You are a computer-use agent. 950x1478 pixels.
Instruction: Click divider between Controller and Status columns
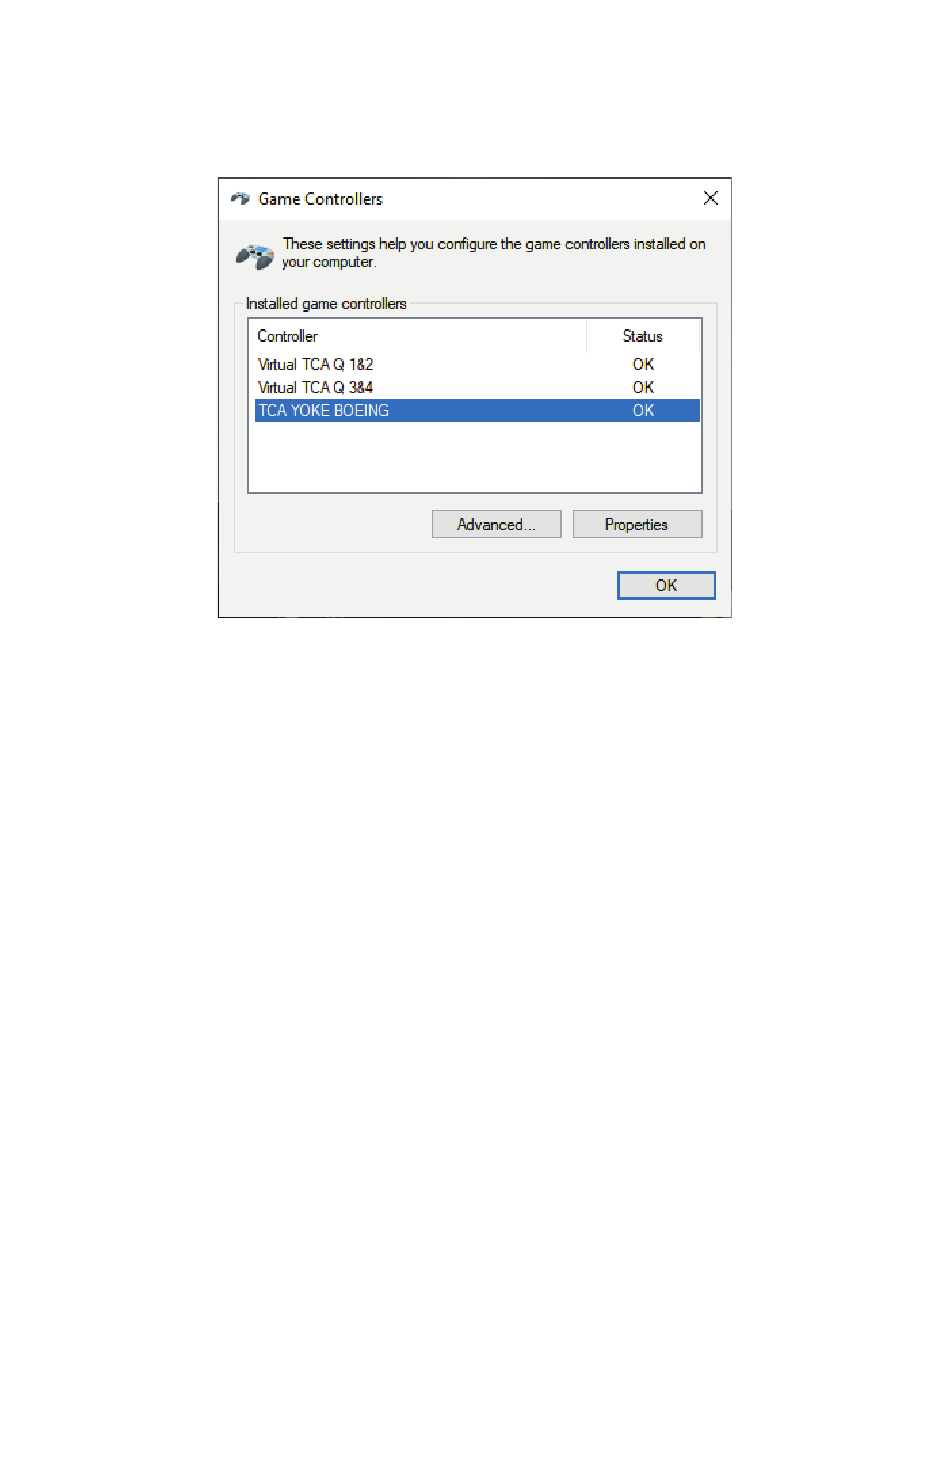pos(587,336)
